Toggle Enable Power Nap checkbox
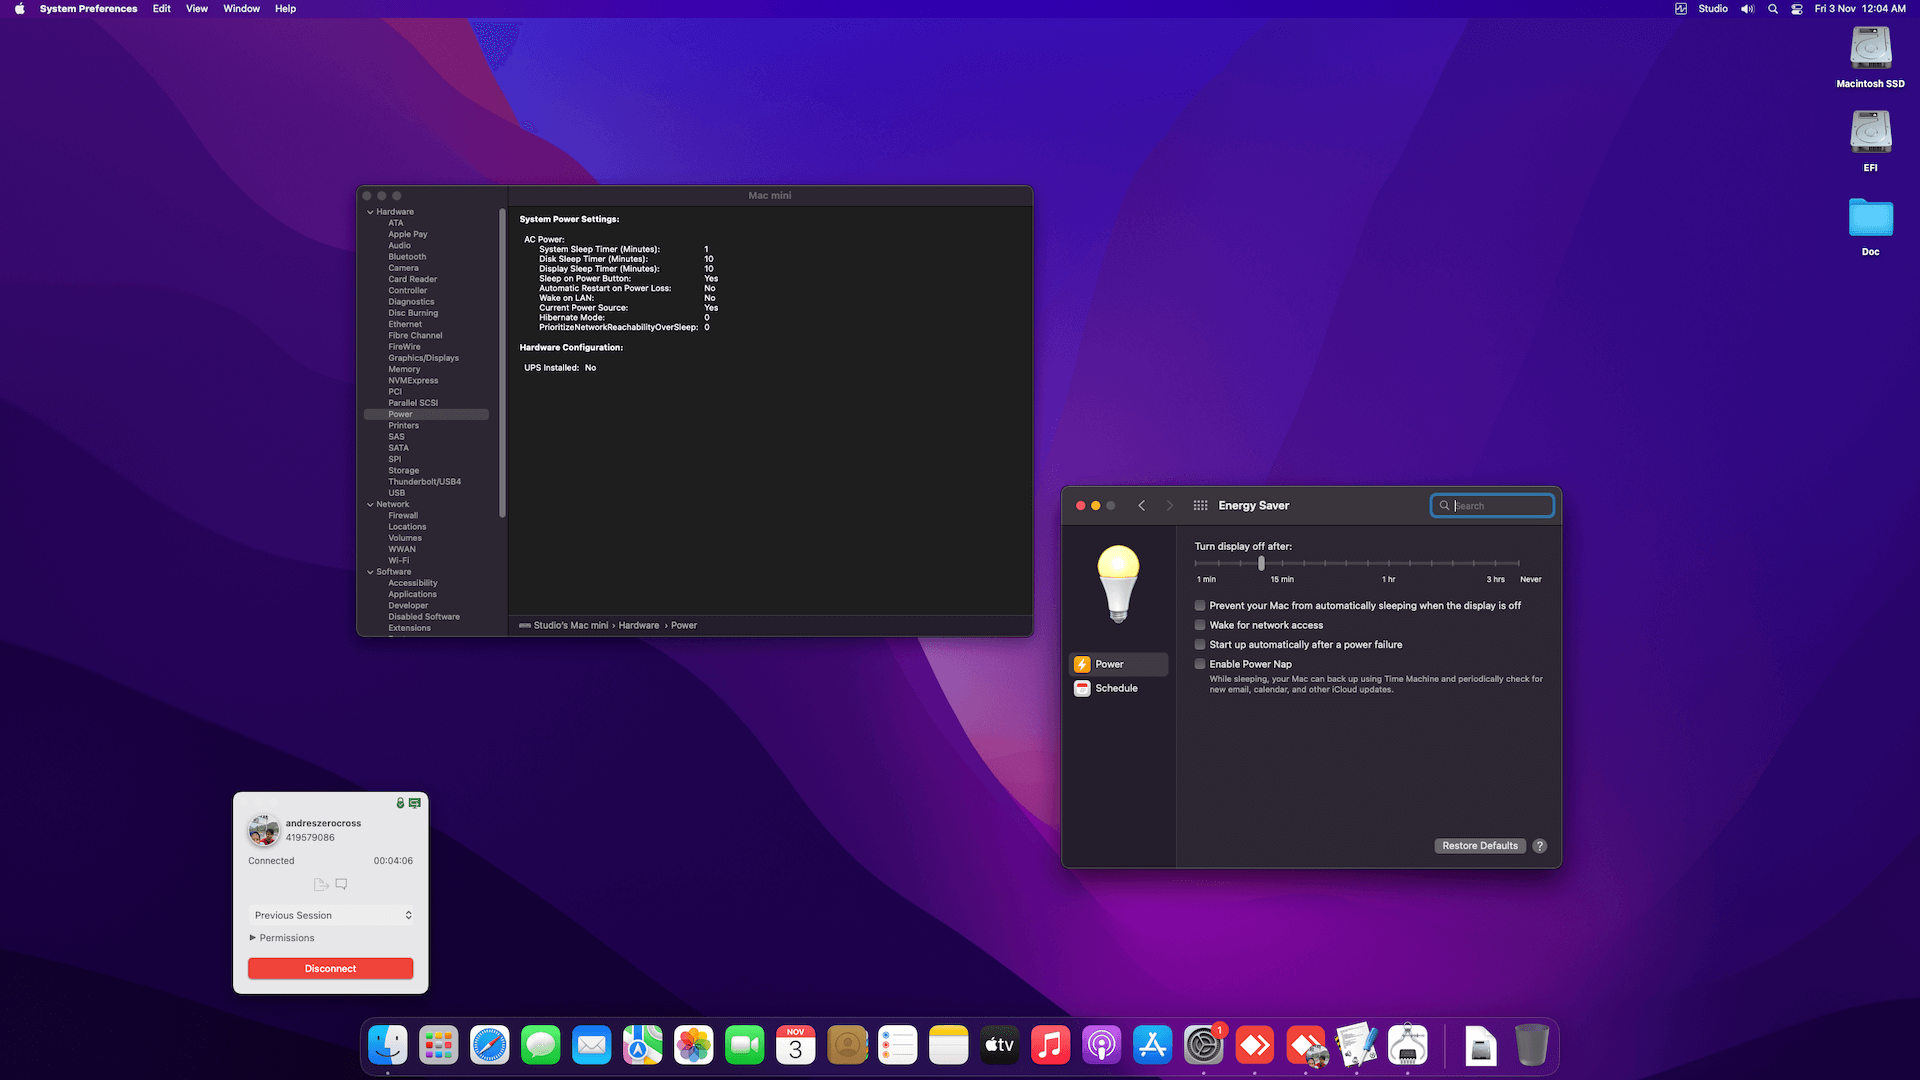Image resolution: width=1920 pixels, height=1080 pixels. pos(1200,664)
